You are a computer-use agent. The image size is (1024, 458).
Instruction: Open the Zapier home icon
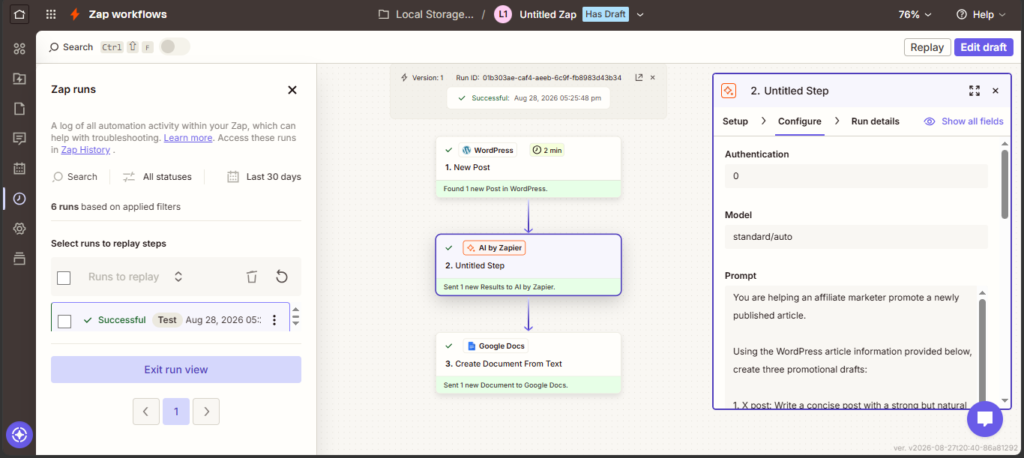(x=19, y=14)
